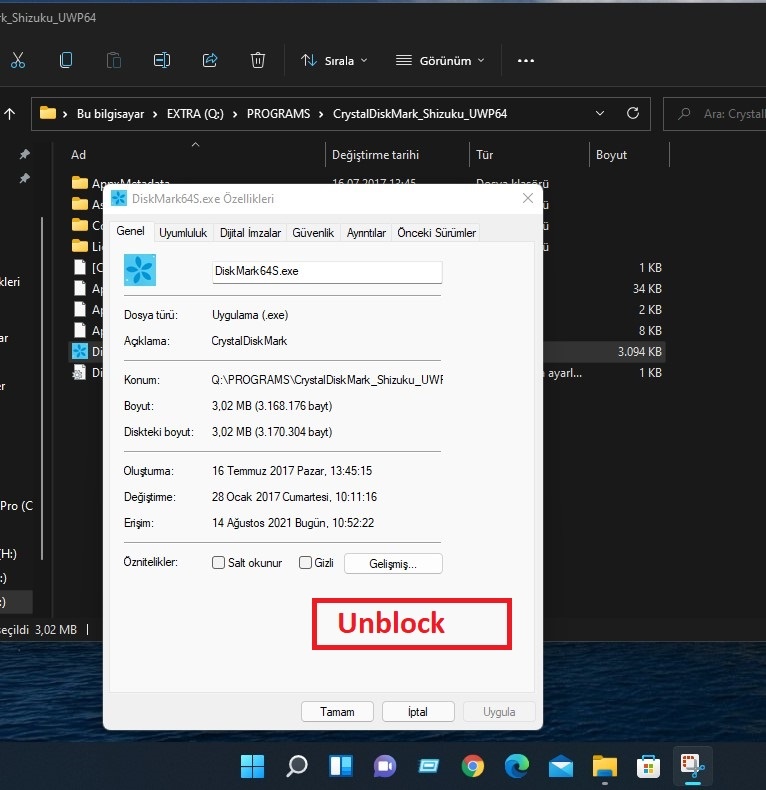766x790 pixels.
Task: Click the Share icon in Explorer toolbar
Action: click(x=210, y=60)
